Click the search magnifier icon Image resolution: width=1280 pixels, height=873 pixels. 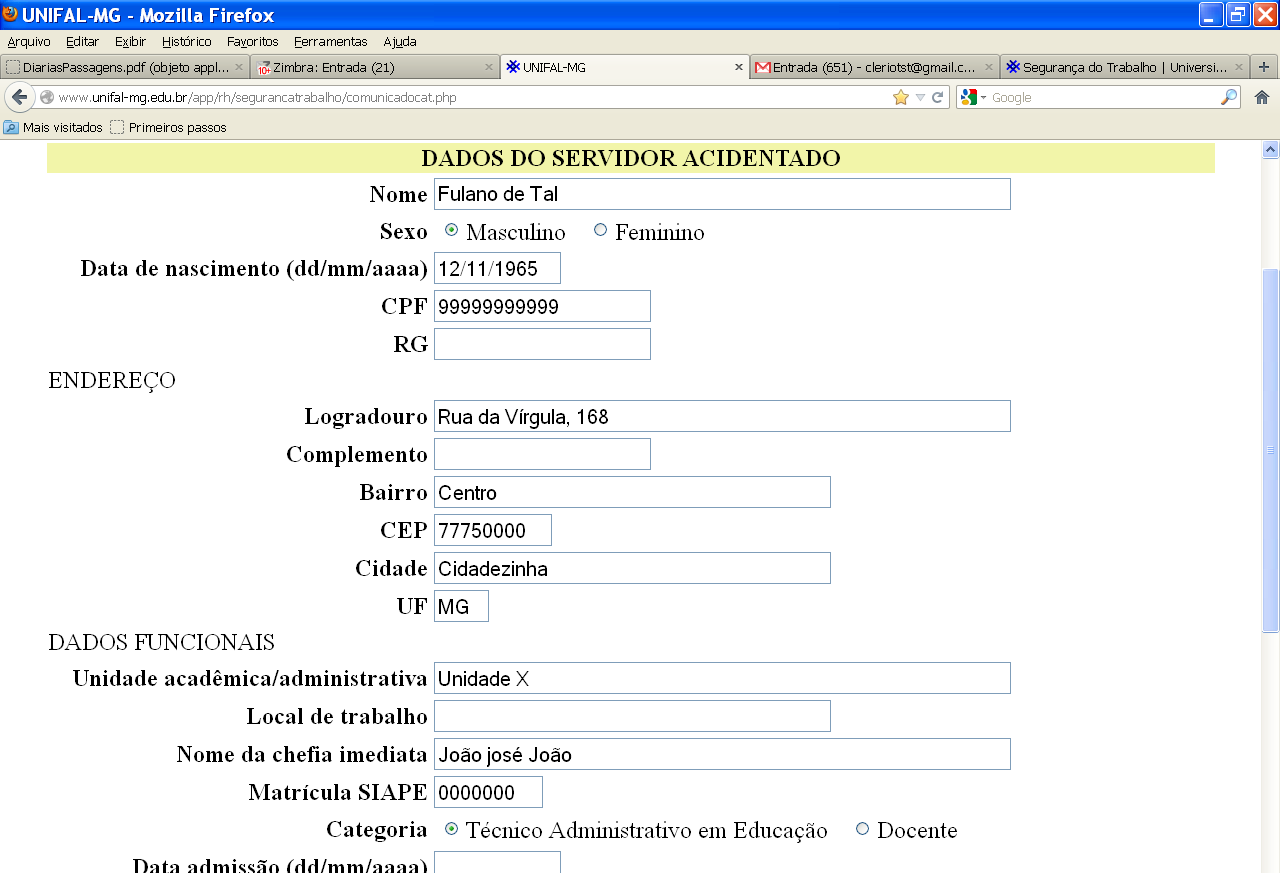coord(1229,97)
